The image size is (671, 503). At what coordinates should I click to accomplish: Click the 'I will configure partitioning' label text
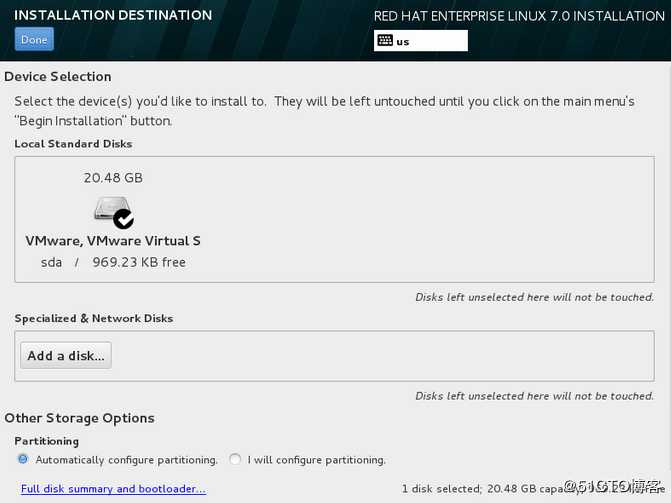(316, 460)
